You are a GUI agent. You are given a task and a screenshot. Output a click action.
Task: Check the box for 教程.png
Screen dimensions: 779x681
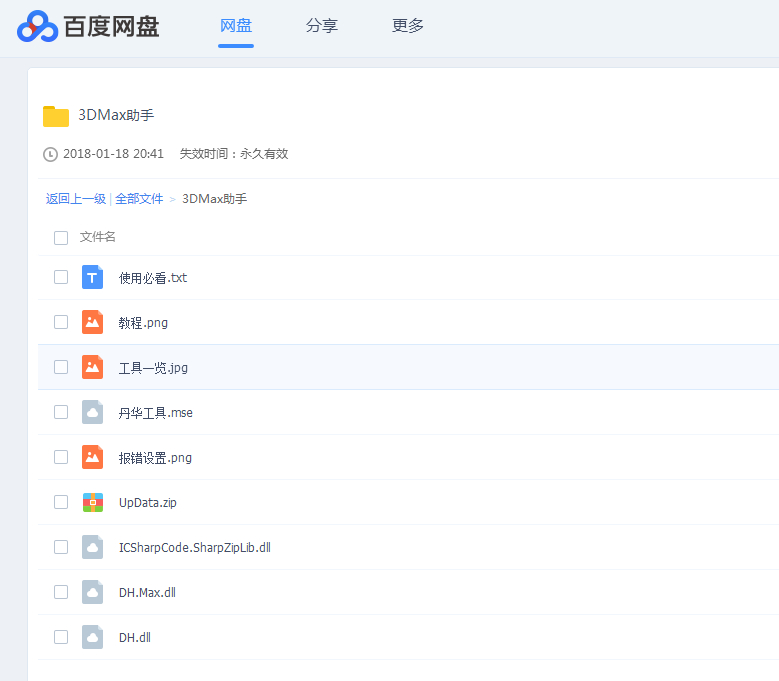click(61, 322)
